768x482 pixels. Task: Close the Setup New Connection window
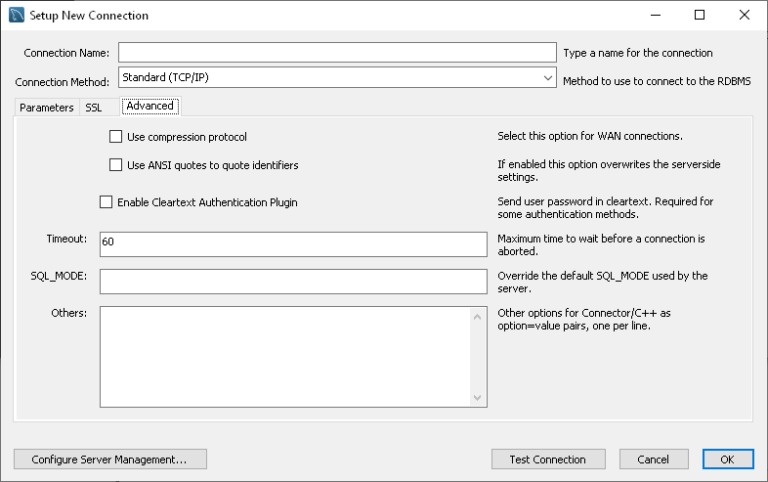pos(744,15)
